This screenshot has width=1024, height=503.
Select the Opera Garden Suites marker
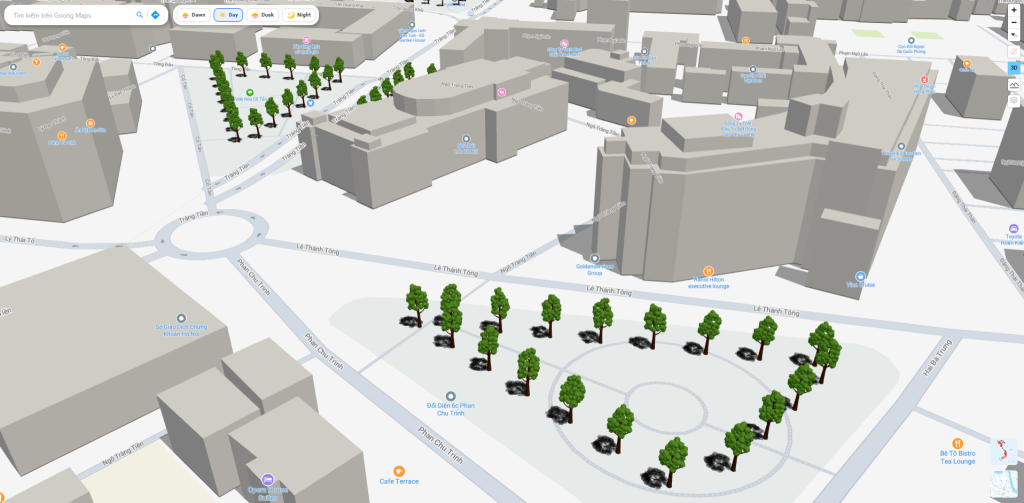tap(267, 479)
